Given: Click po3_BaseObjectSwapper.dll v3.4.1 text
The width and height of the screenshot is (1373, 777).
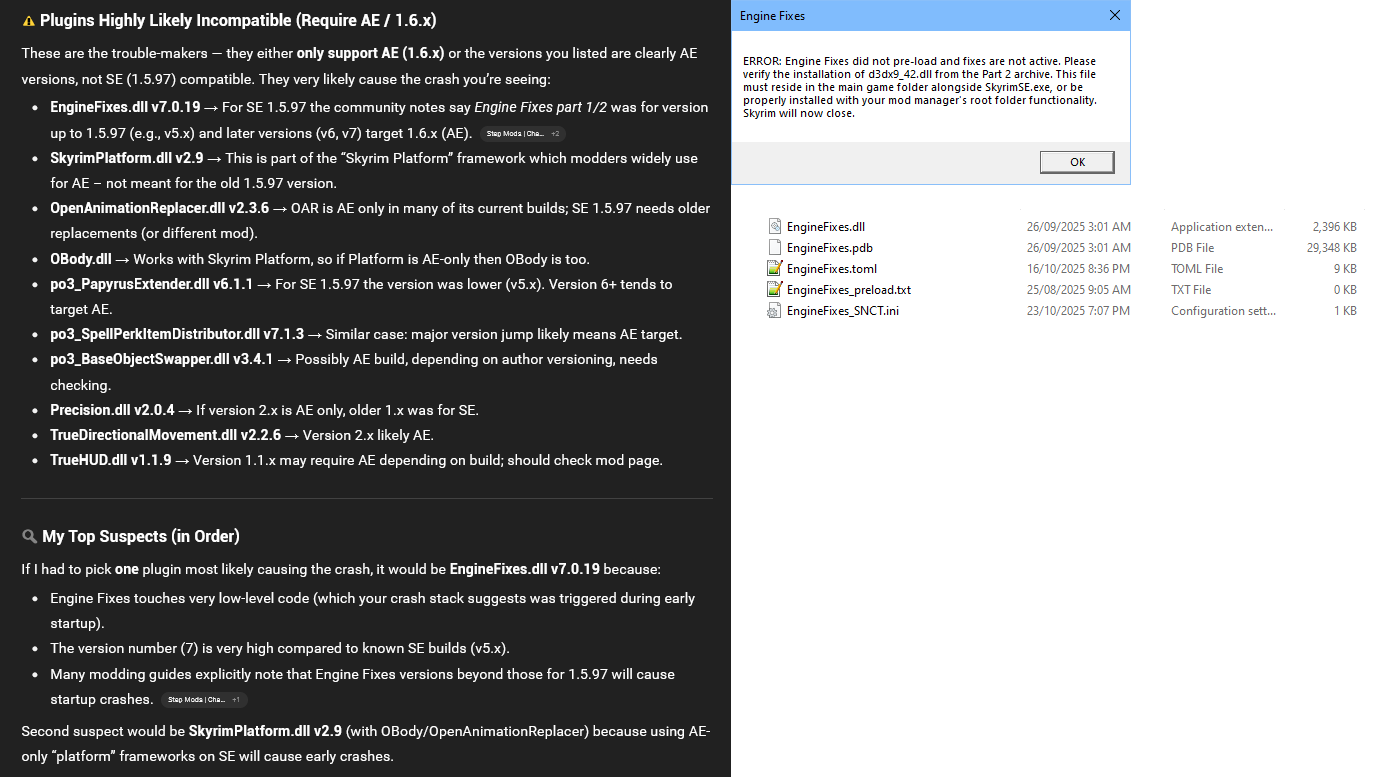Looking at the screenshot, I should coord(162,359).
